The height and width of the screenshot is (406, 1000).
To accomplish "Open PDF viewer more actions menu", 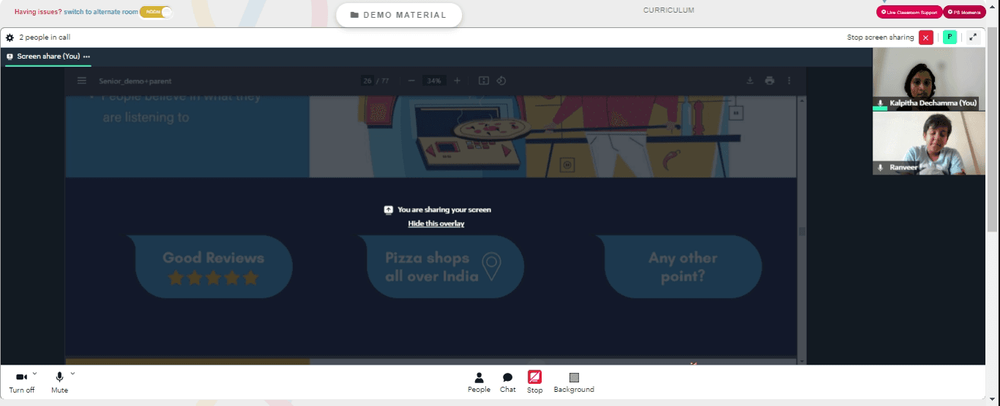I will click(x=789, y=81).
